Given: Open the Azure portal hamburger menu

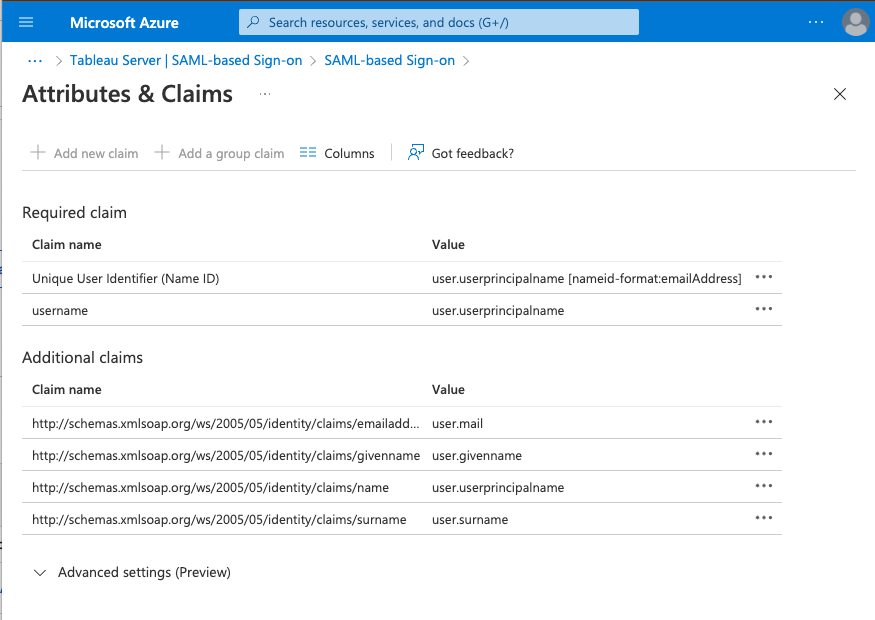Looking at the screenshot, I should [x=26, y=22].
